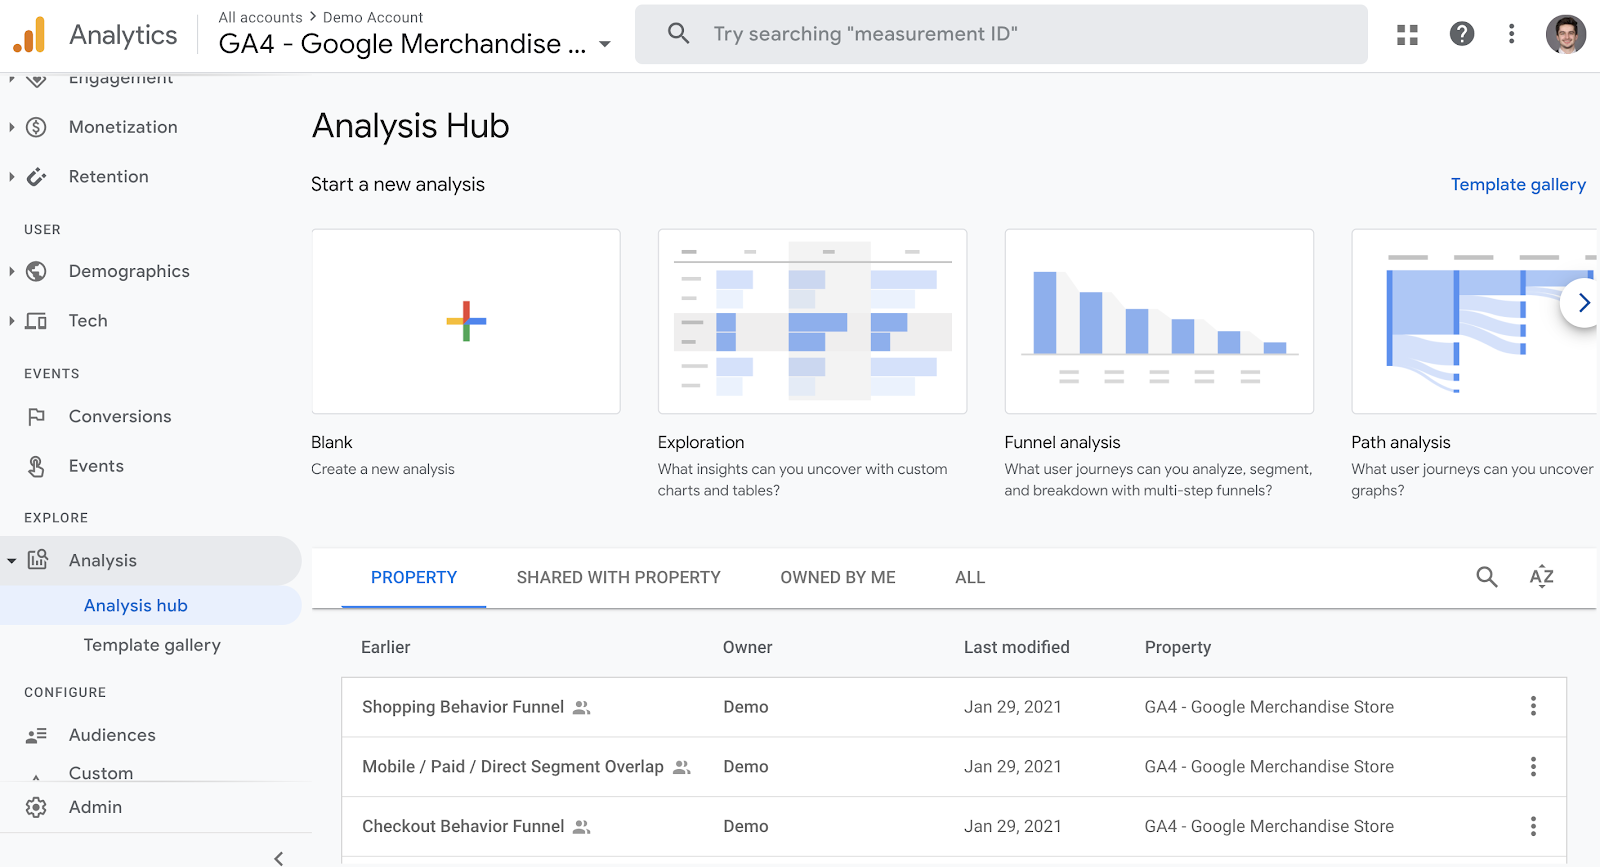Open the Google apps grid icon

coord(1407,35)
